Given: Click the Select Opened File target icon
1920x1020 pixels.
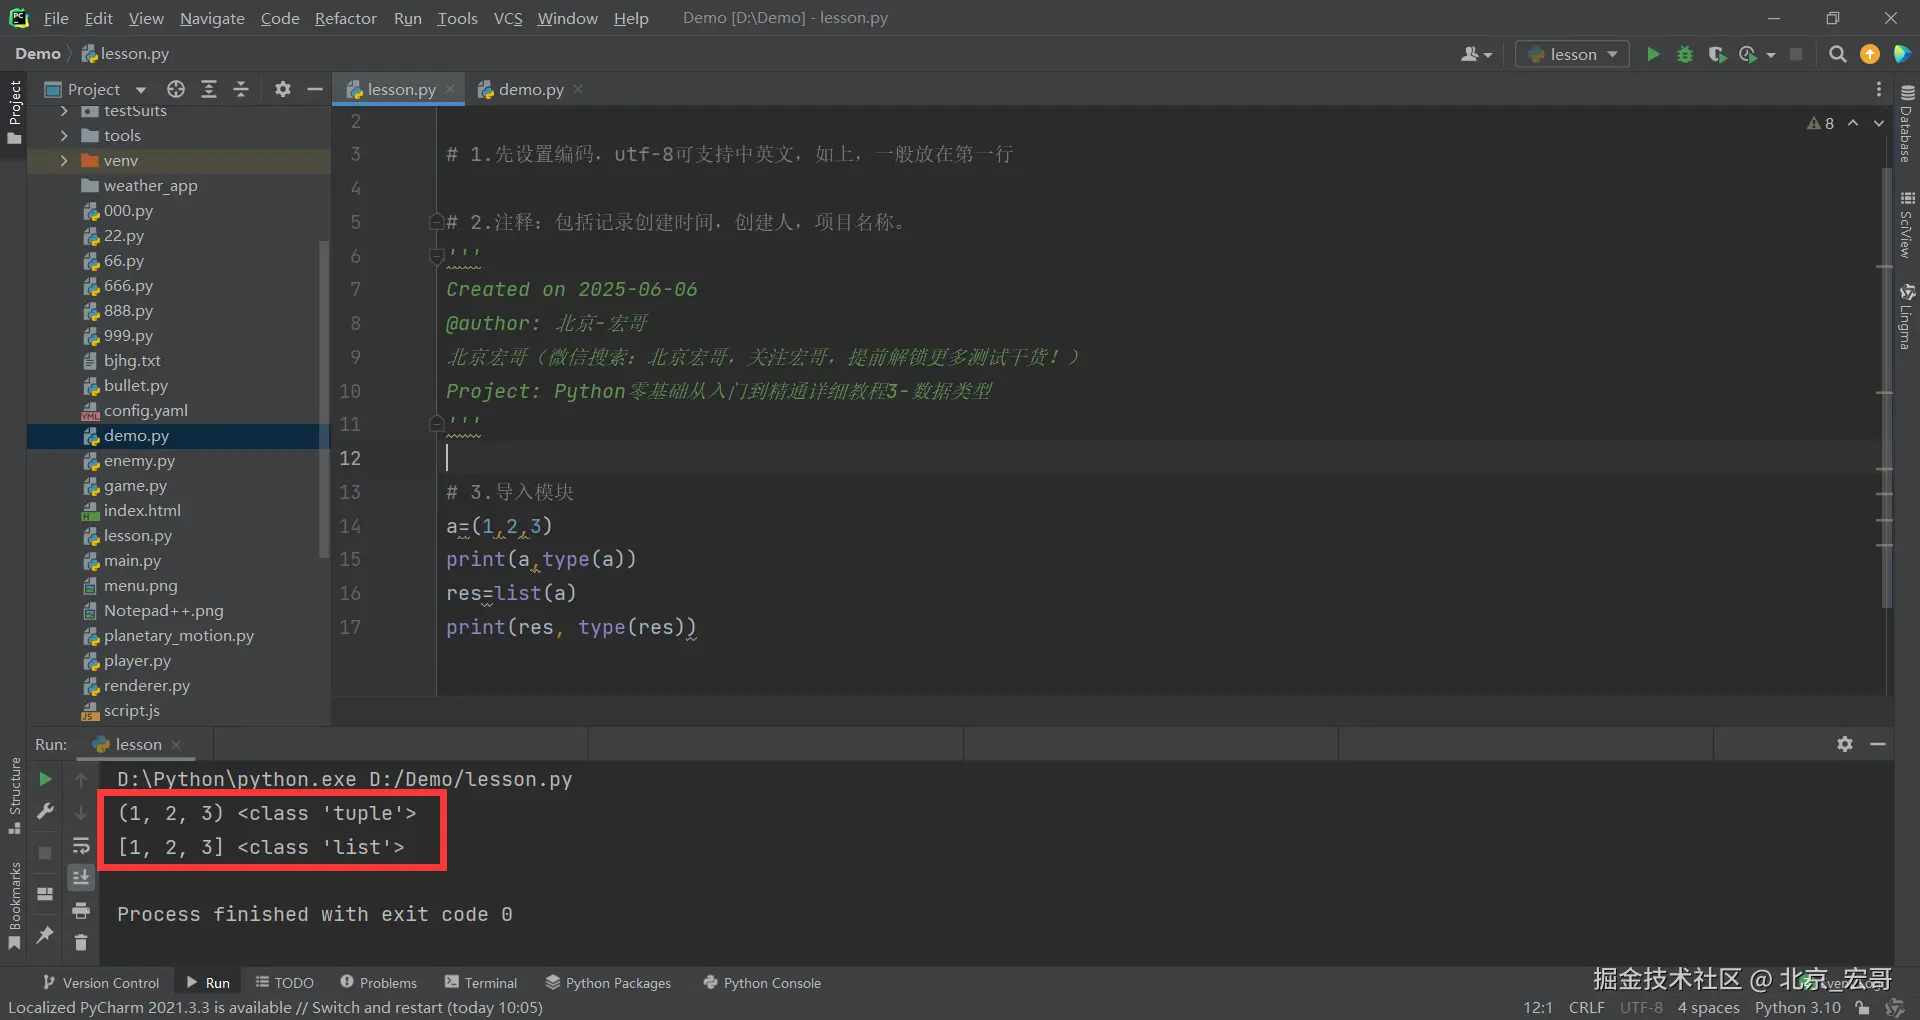Looking at the screenshot, I should point(176,89).
